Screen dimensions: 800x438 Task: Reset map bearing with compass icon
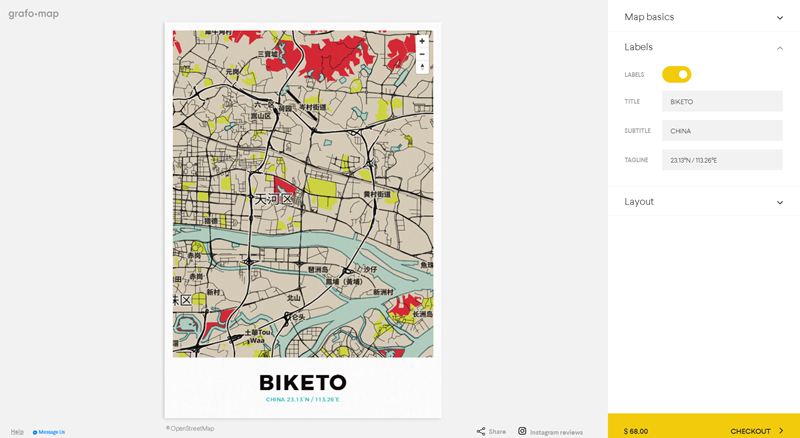(x=422, y=67)
